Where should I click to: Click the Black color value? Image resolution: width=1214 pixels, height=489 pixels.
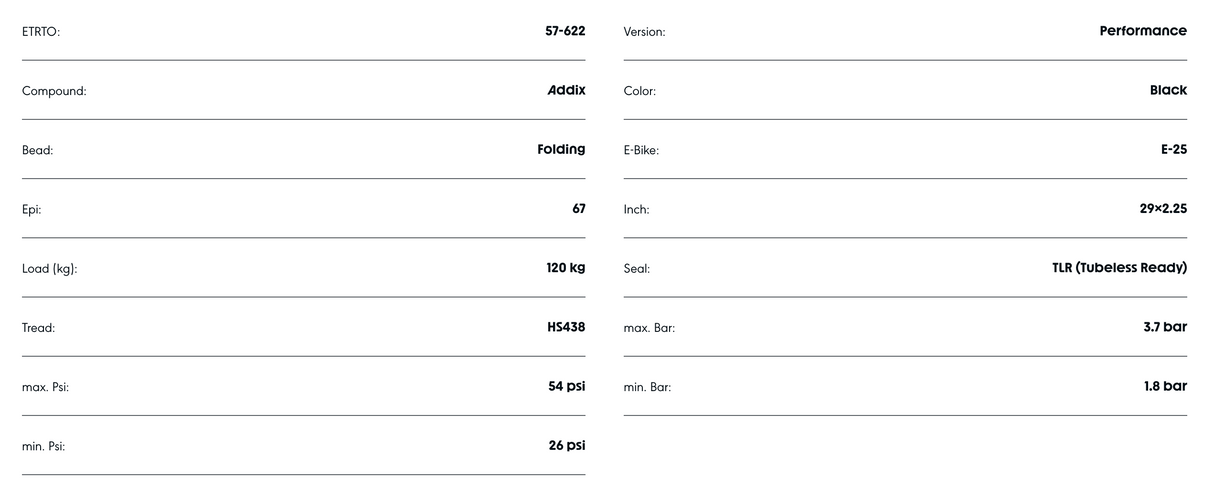tap(1168, 90)
